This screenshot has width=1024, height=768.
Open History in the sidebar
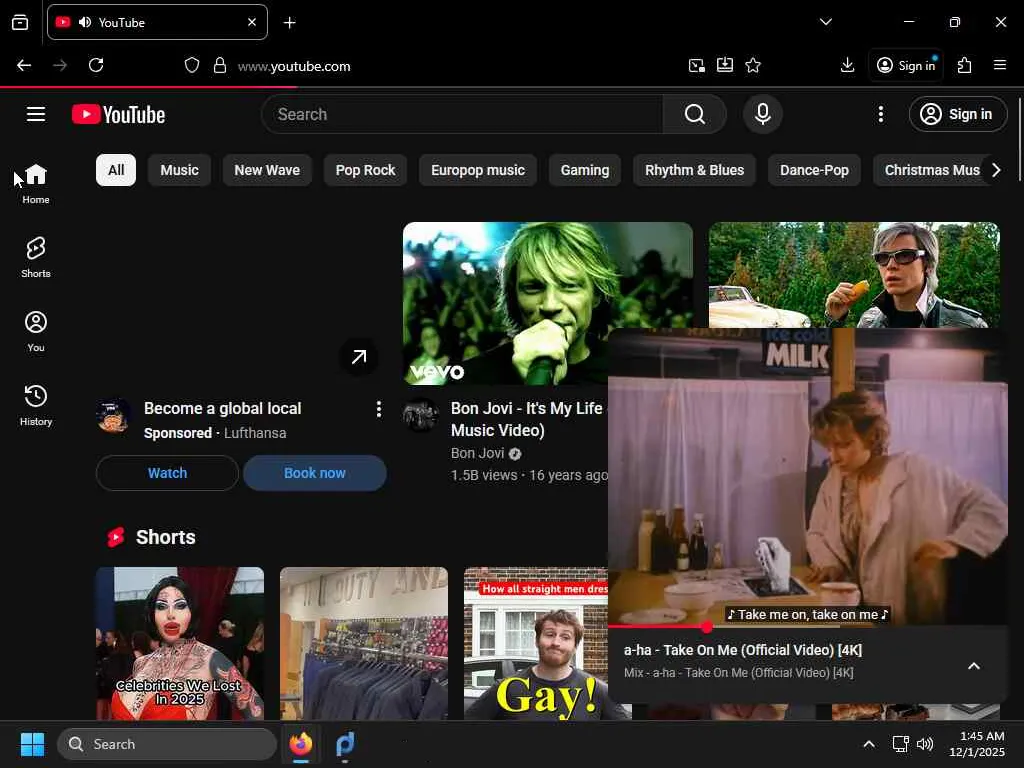[x=36, y=405]
